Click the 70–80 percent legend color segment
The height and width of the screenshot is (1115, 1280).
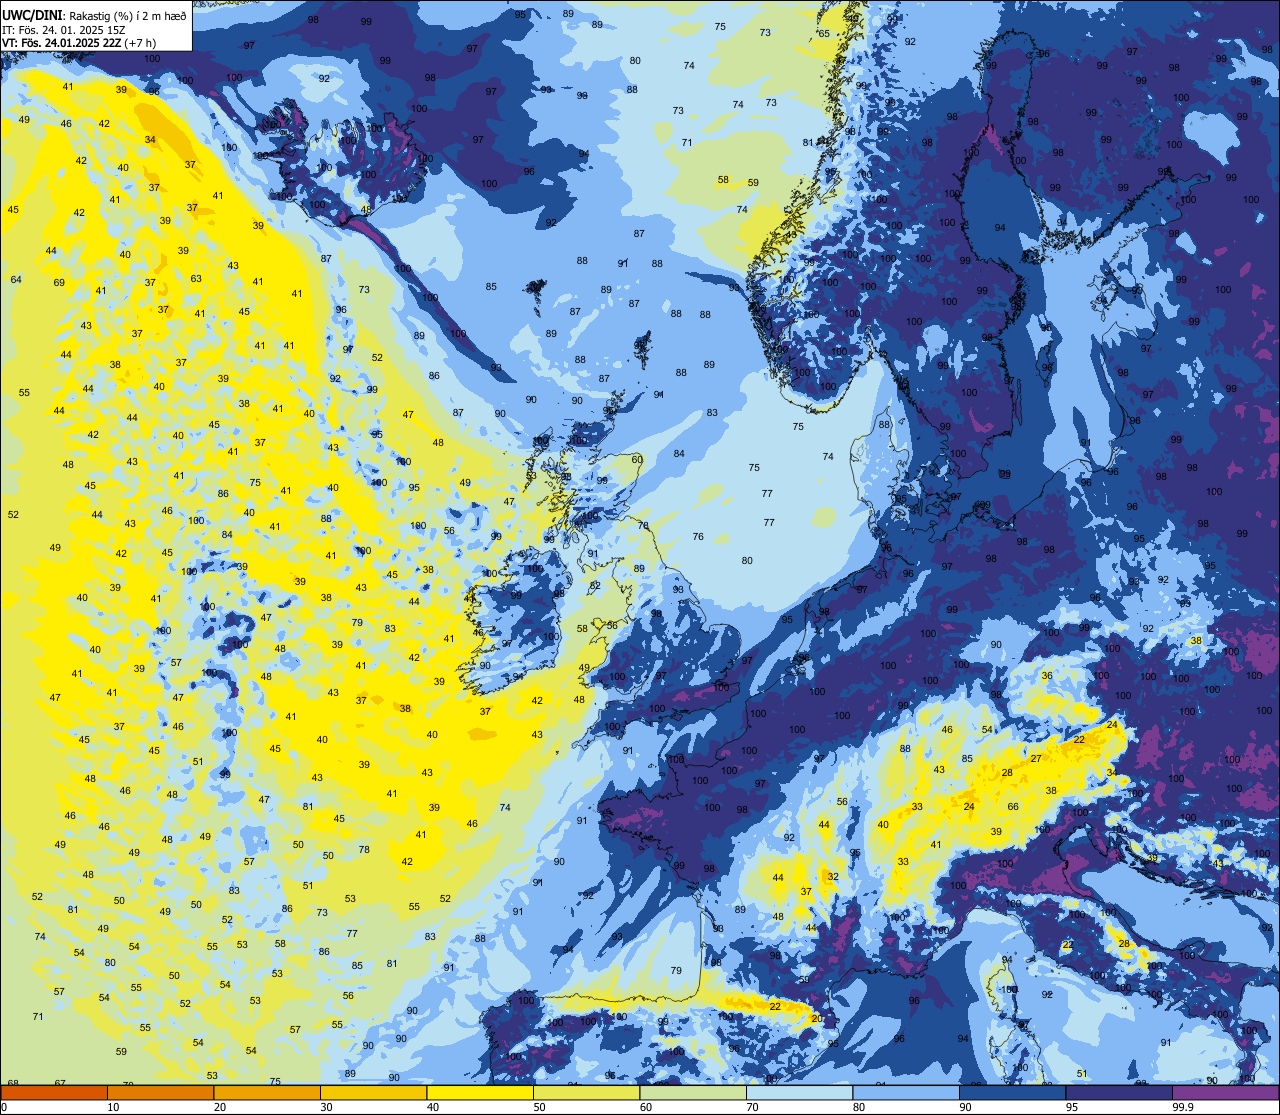(799, 1092)
